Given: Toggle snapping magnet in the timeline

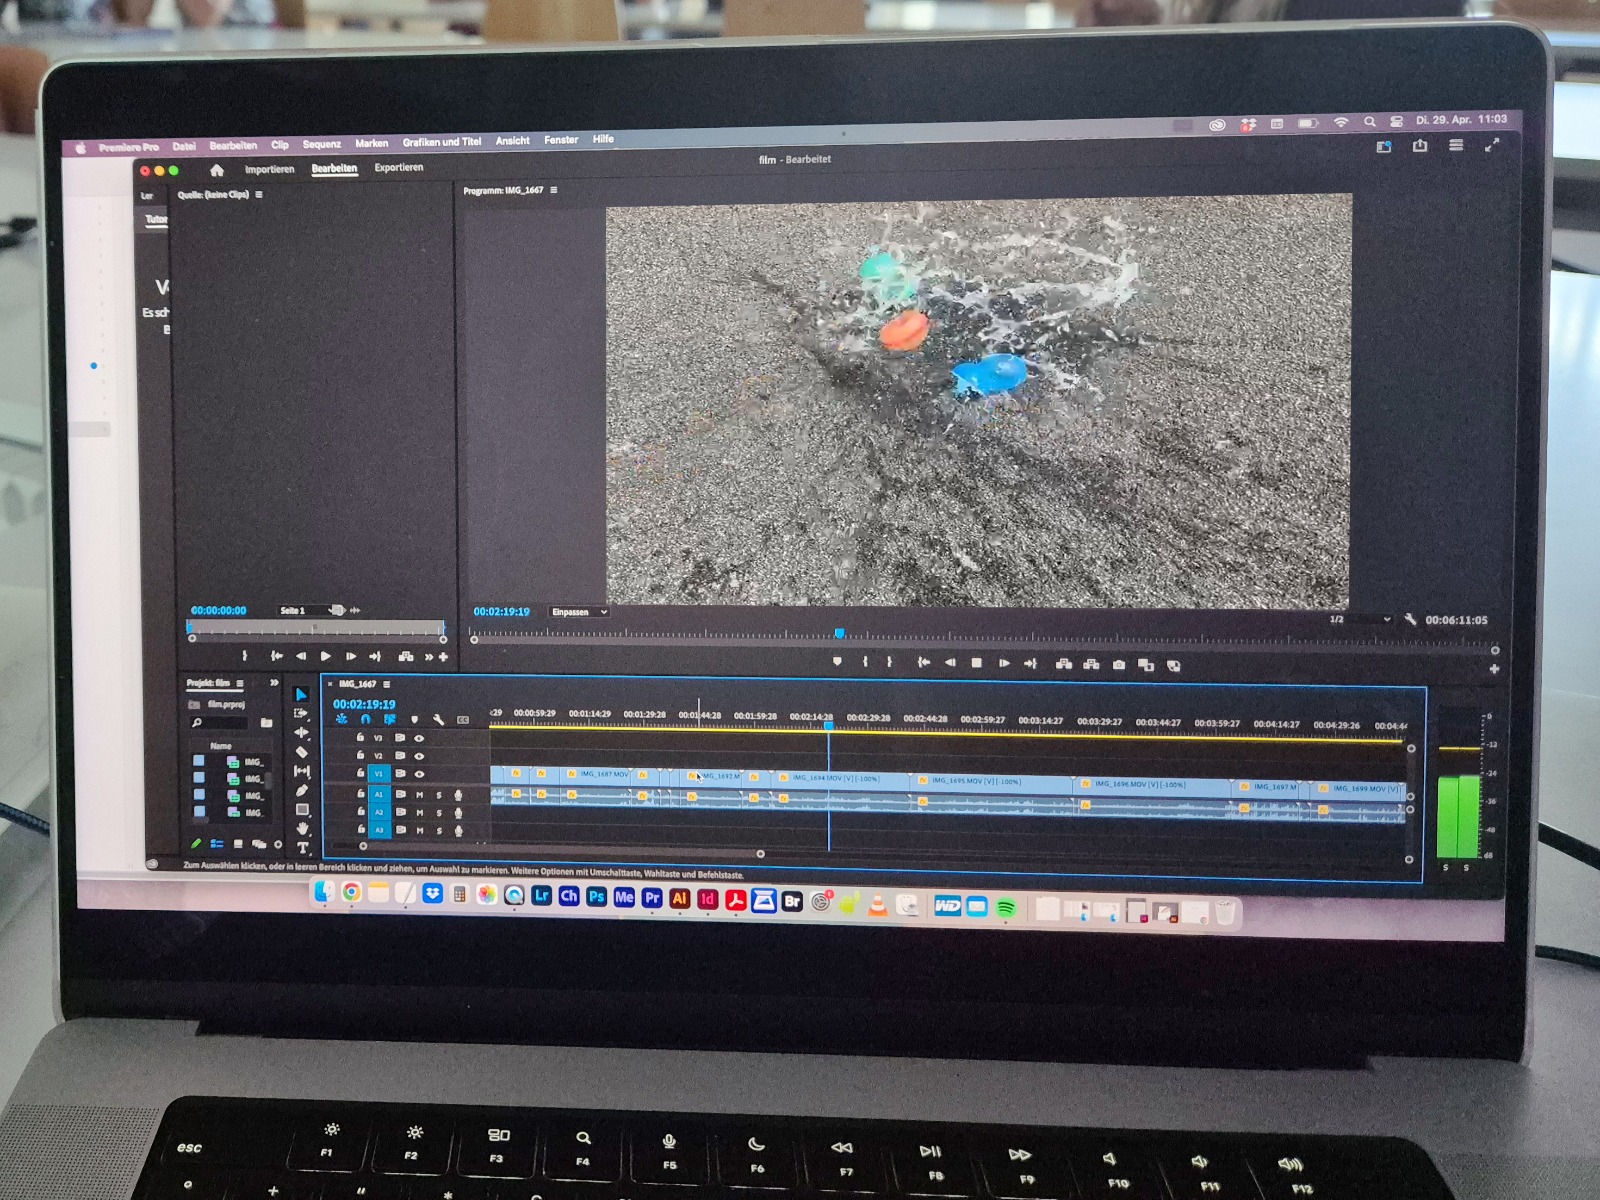Looking at the screenshot, I should [365, 719].
